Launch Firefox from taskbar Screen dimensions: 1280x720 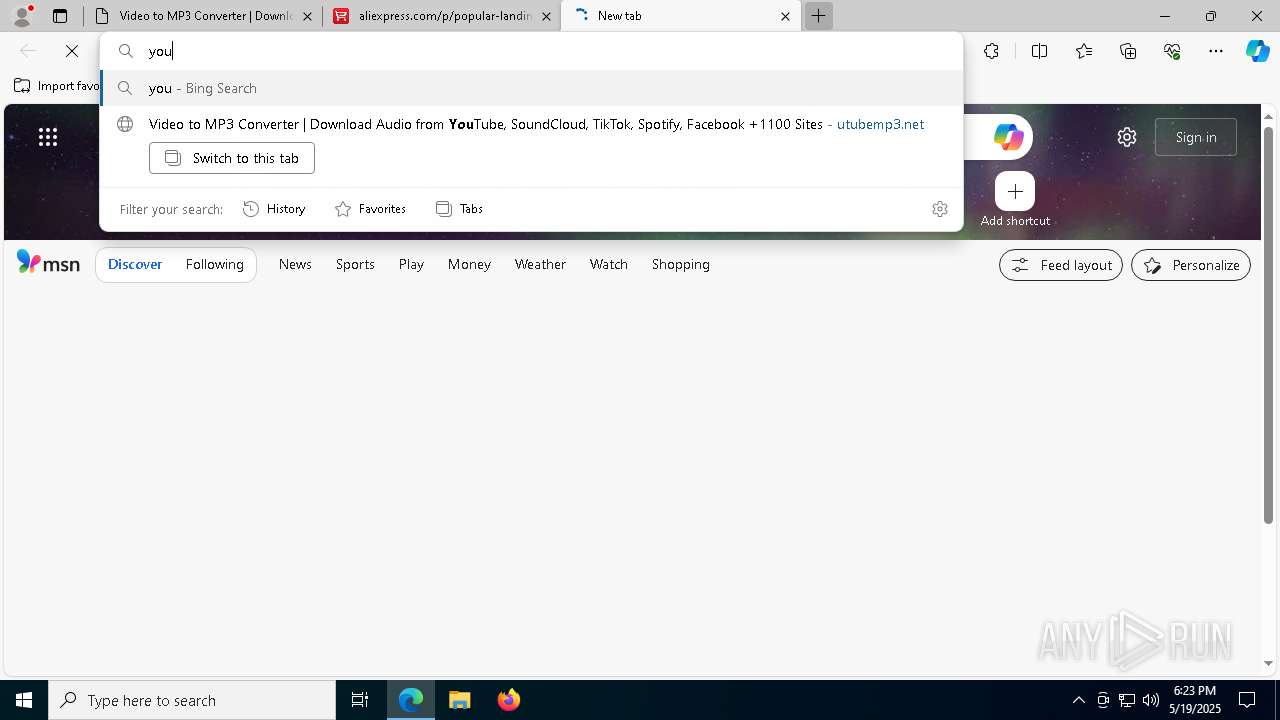click(x=508, y=700)
